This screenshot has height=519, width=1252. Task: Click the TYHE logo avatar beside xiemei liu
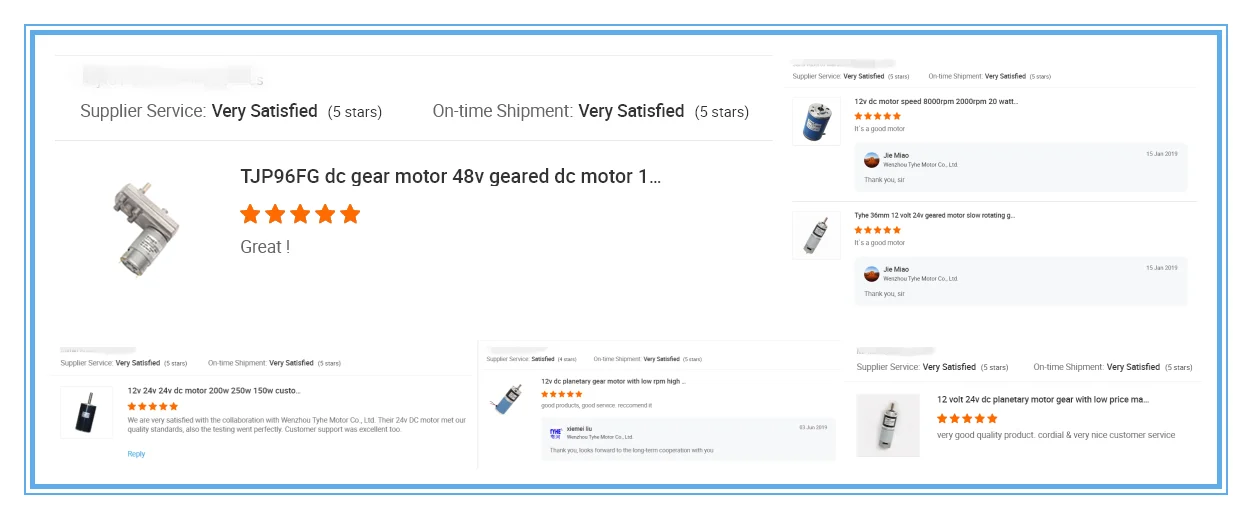(x=556, y=433)
